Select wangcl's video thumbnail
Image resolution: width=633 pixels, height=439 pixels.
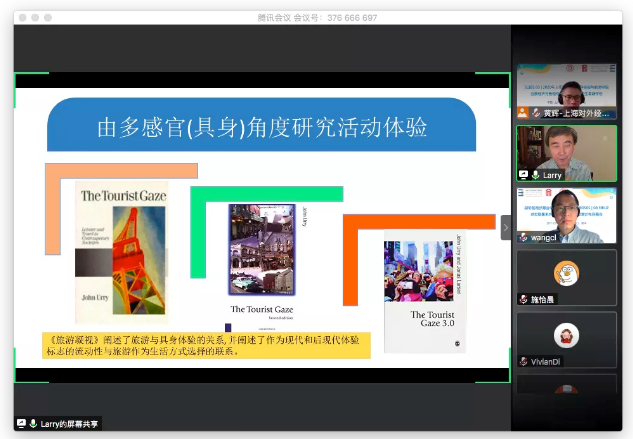(566, 212)
